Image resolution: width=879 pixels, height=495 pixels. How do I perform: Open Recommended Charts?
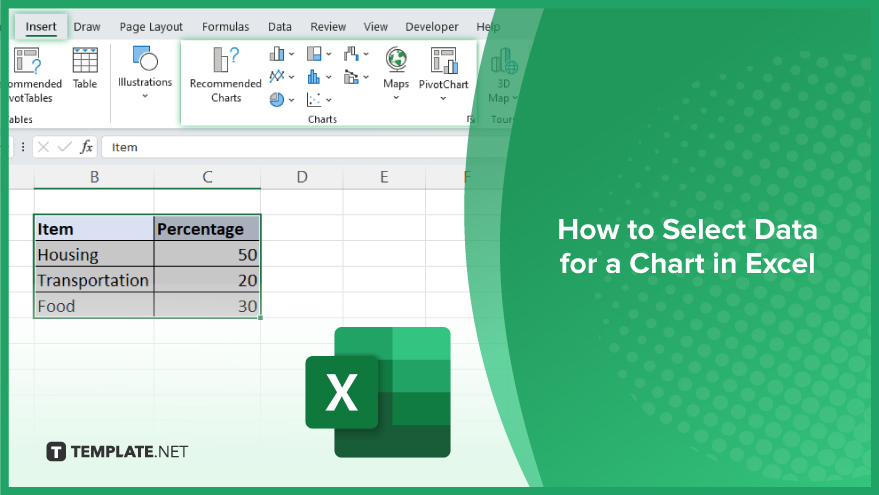[x=225, y=75]
